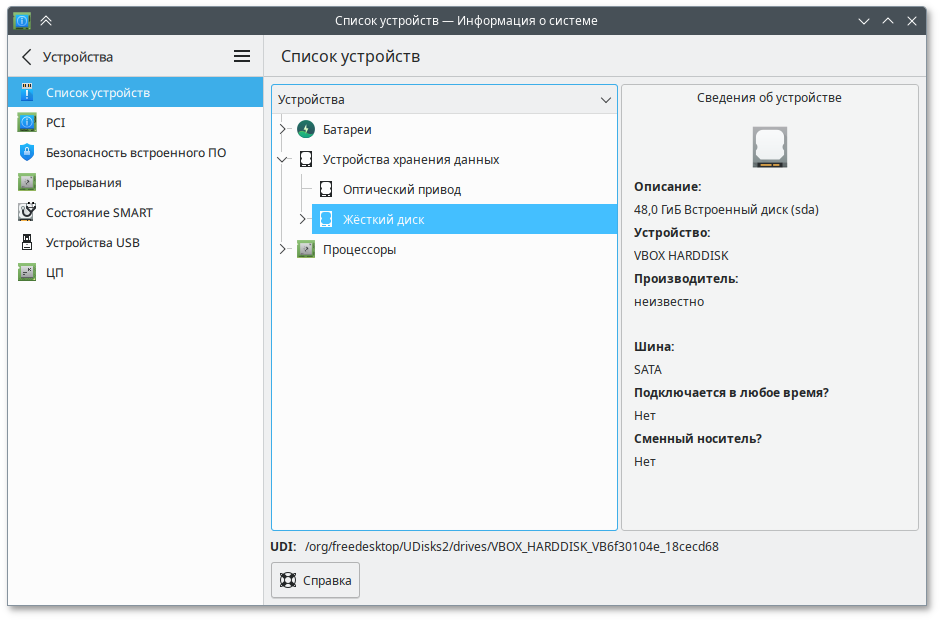The image size is (940, 620).
Task: Select Список устройств in the sidebar
Action: point(98,92)
